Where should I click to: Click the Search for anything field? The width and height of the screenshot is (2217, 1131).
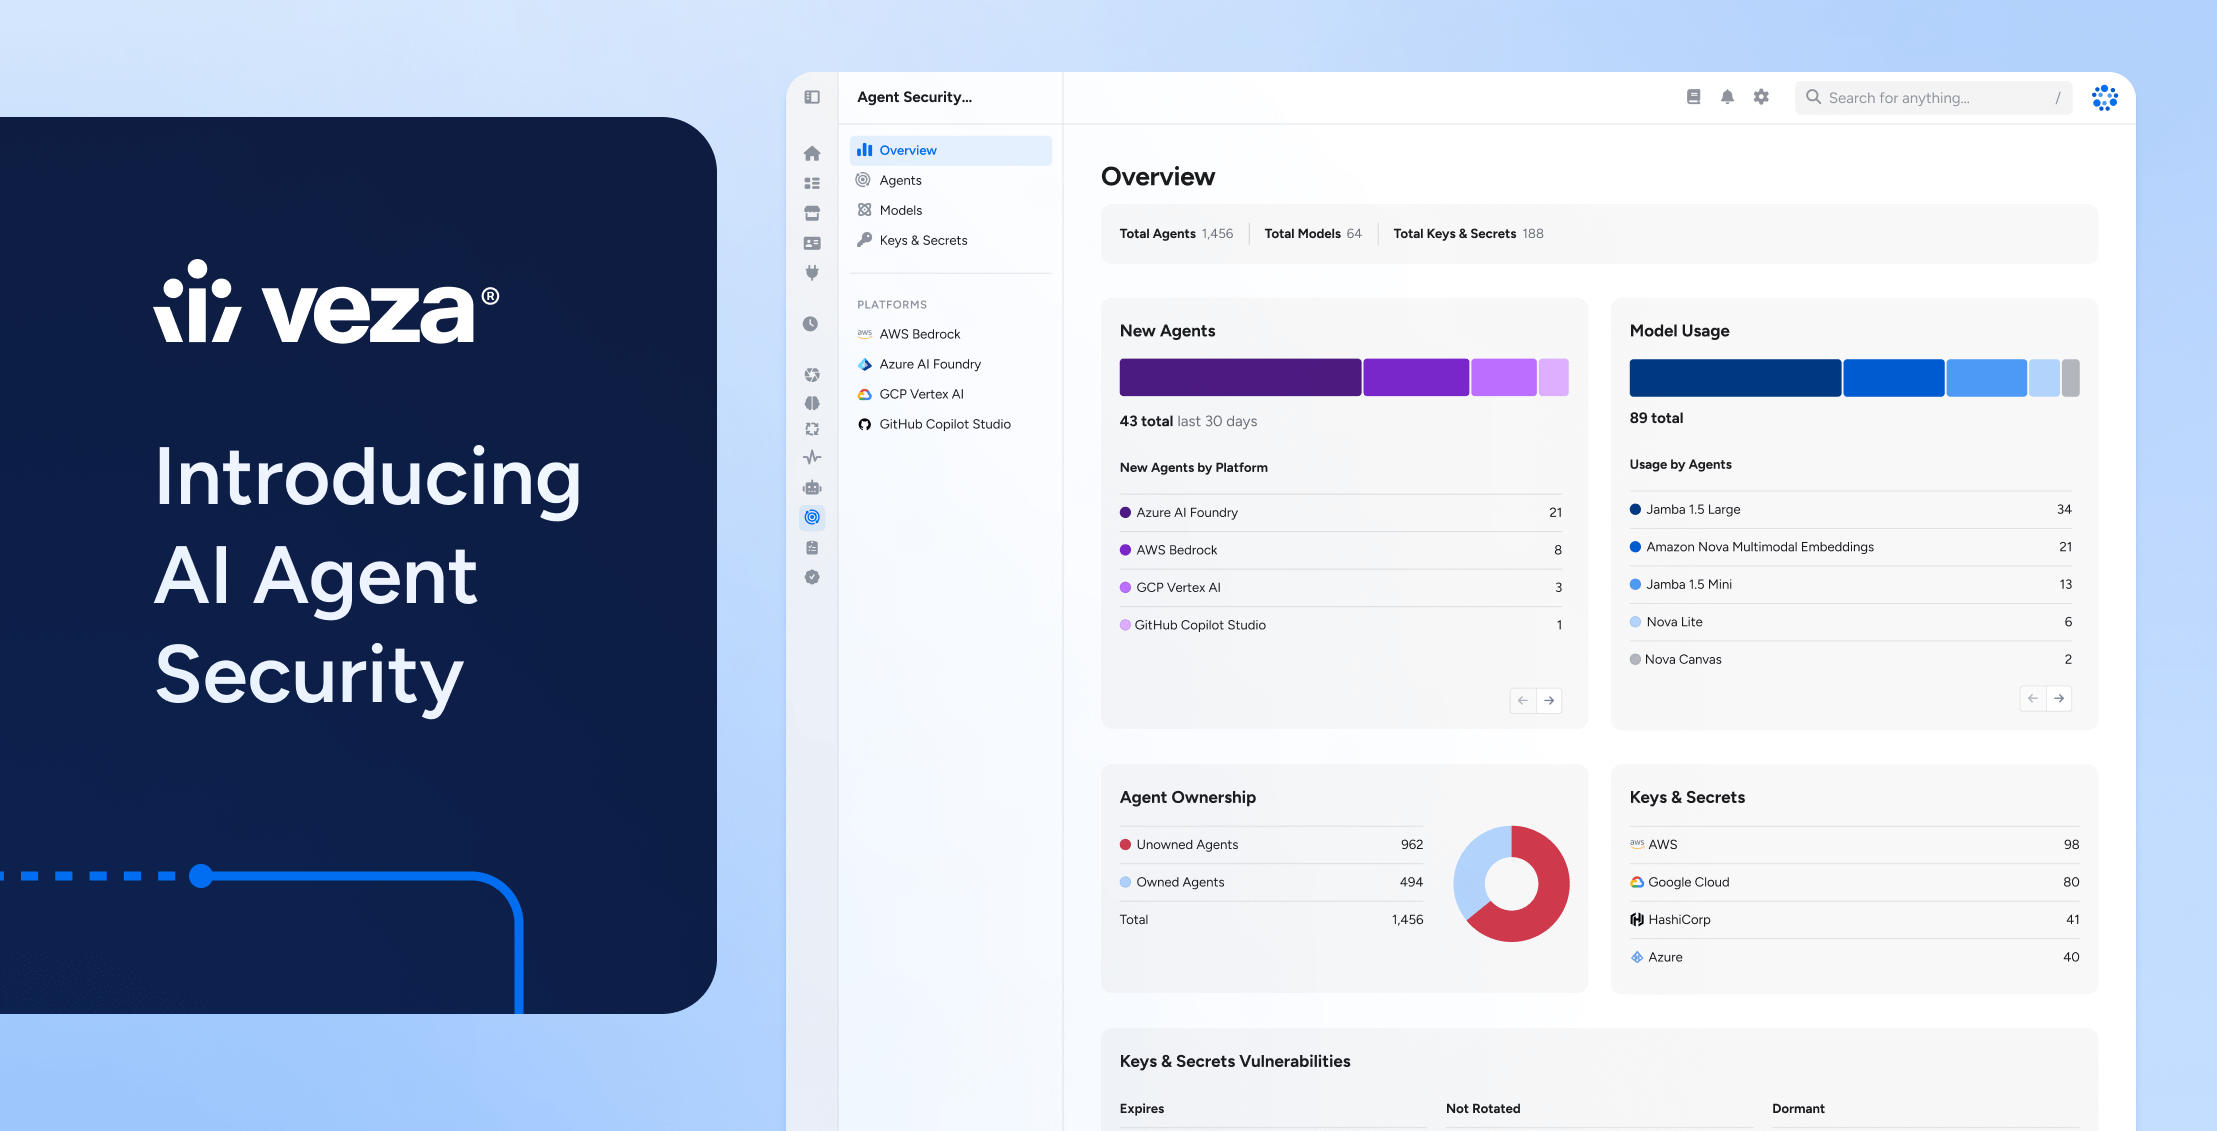[x=1932, y=97]
